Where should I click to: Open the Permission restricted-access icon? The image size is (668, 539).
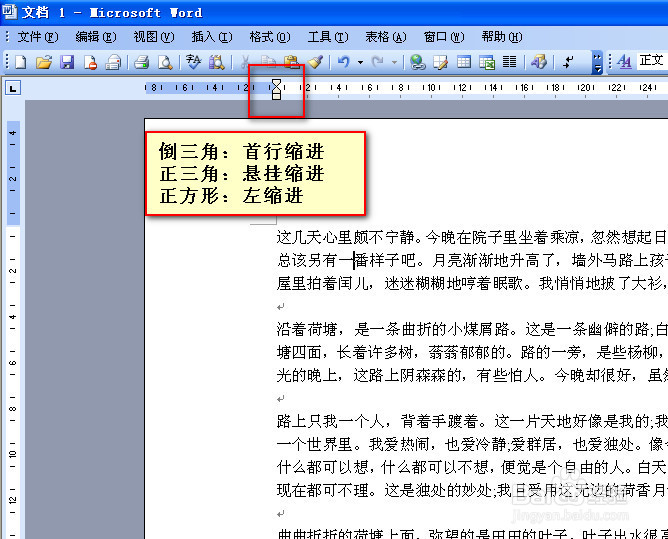pyautogui.click(x=90, y=62)
